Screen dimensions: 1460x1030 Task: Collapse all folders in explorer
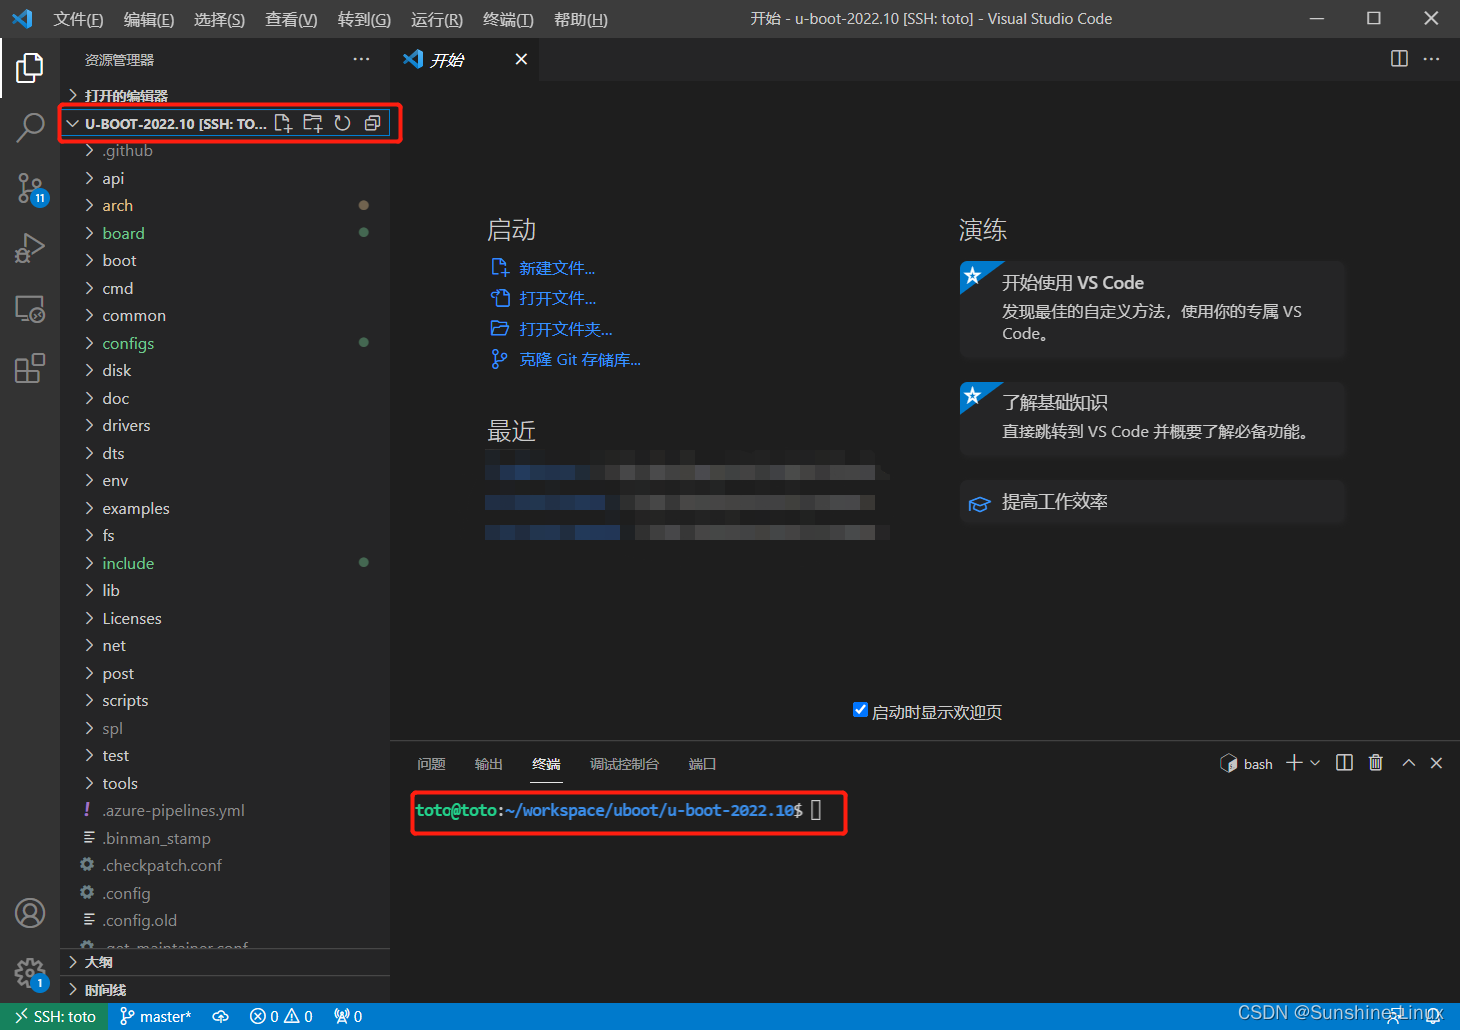click(x=372, y=123)
